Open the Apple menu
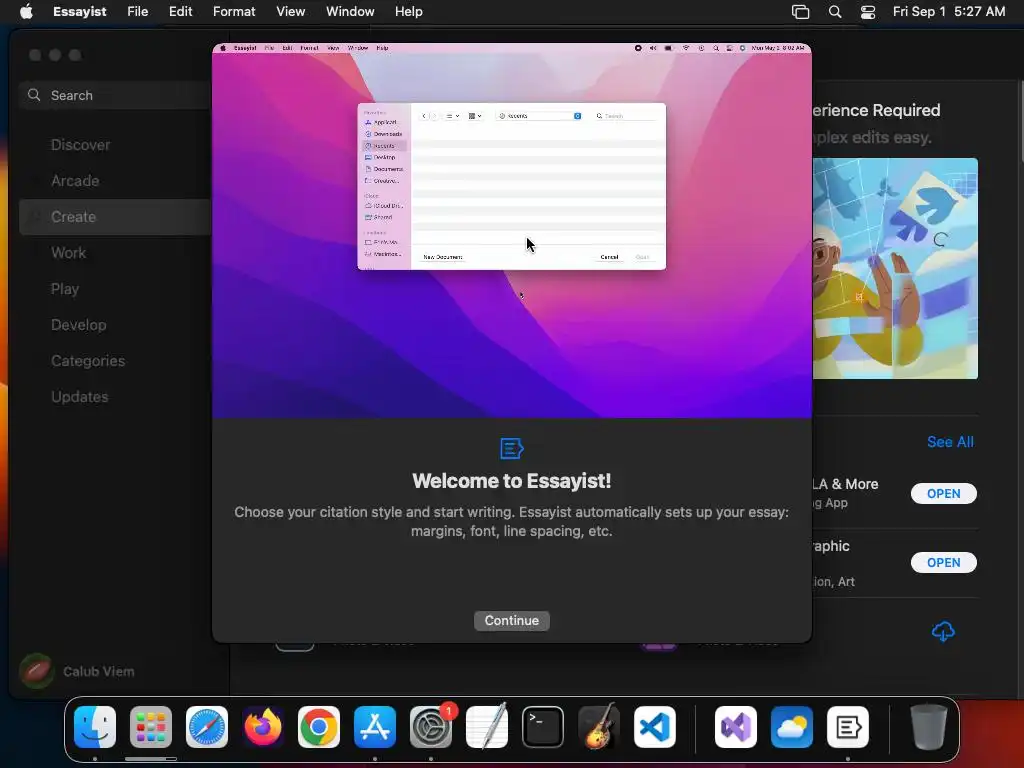The height and width of the screenshot is (768, 1024). click(26, 11)
